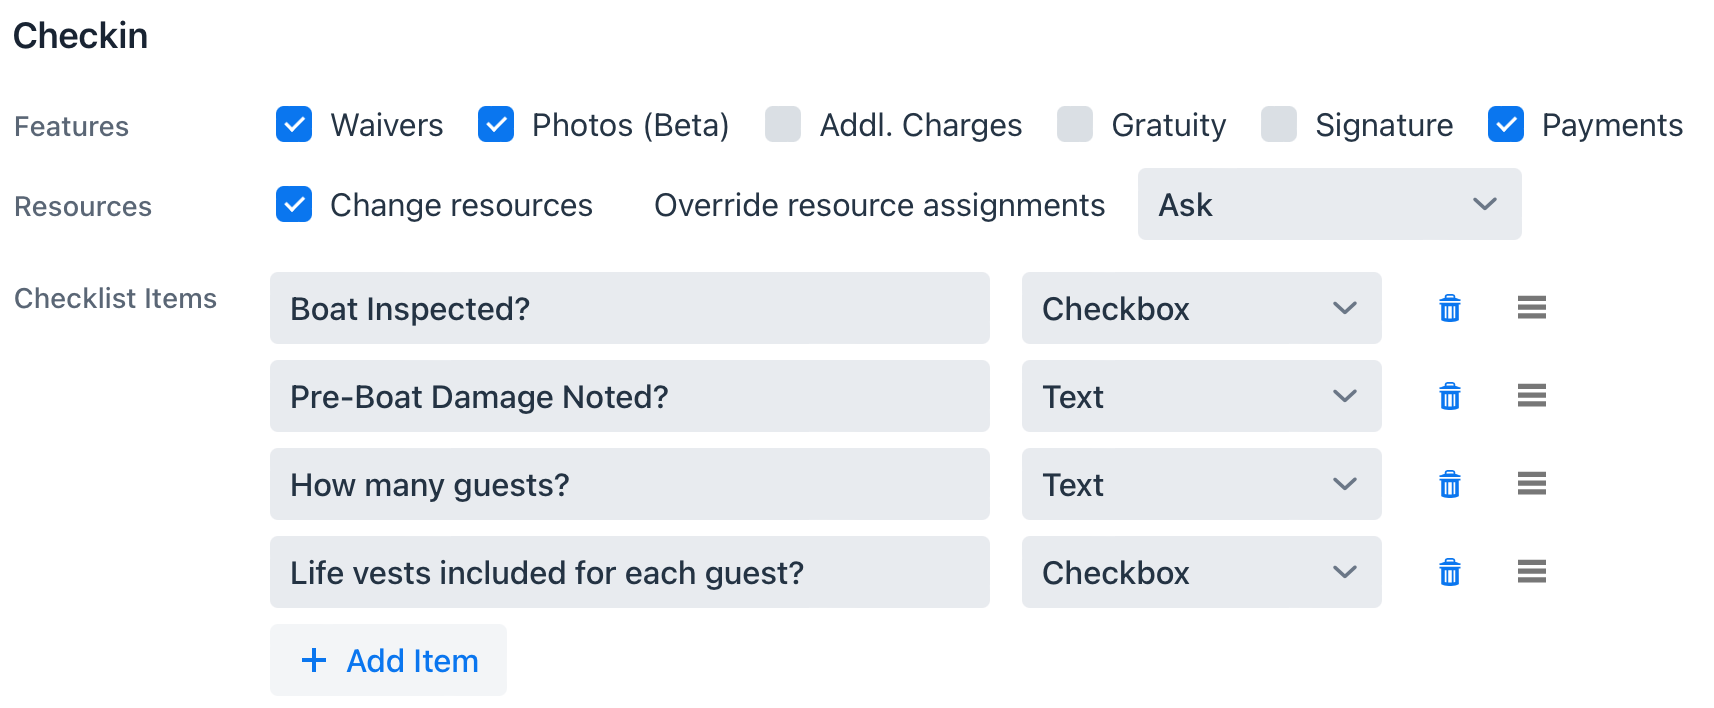Disable the Payments checkbox
The width and height of the screenshot is (1714, 708).
click(1506, 125)
